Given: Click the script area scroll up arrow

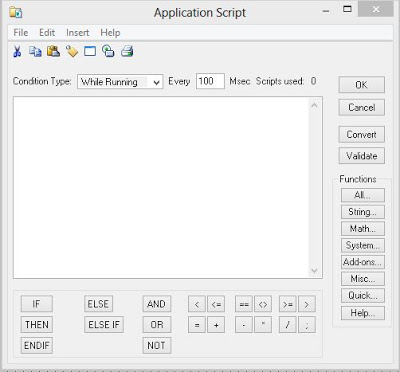Looking at the screenshot, I should click(x=314, y=105).
